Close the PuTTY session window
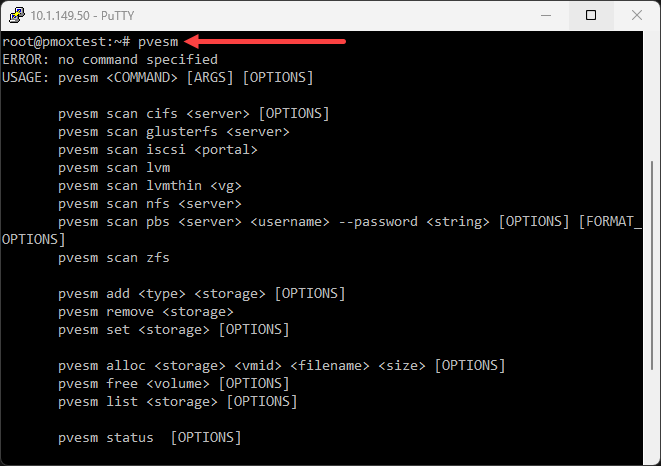The width and height of the screenshot is (661, 466). click(636, 15)
